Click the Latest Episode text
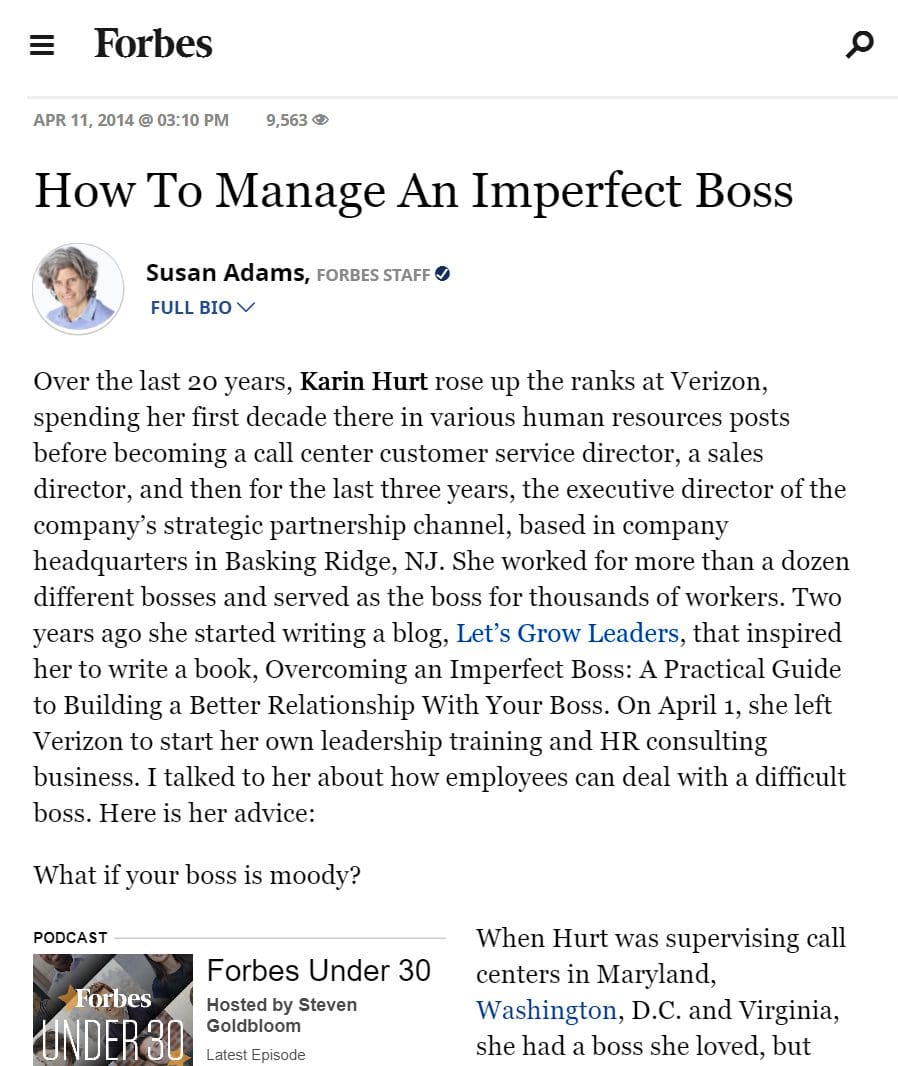This screenshot has height=1066, width=898. click(256, 1054)
